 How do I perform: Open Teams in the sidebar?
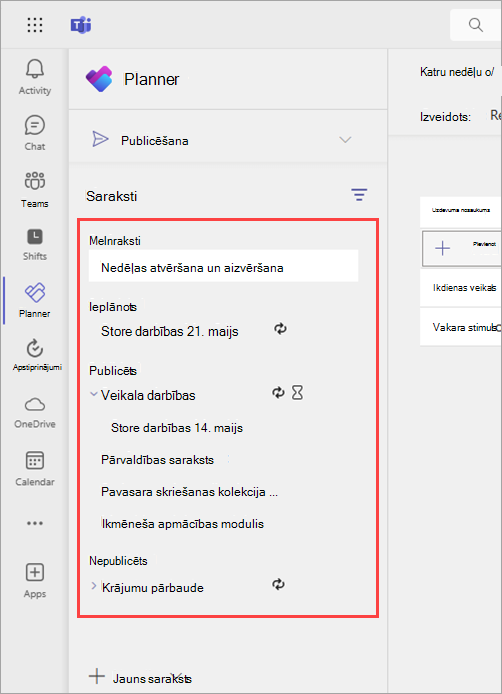click(x=35, y=190)
